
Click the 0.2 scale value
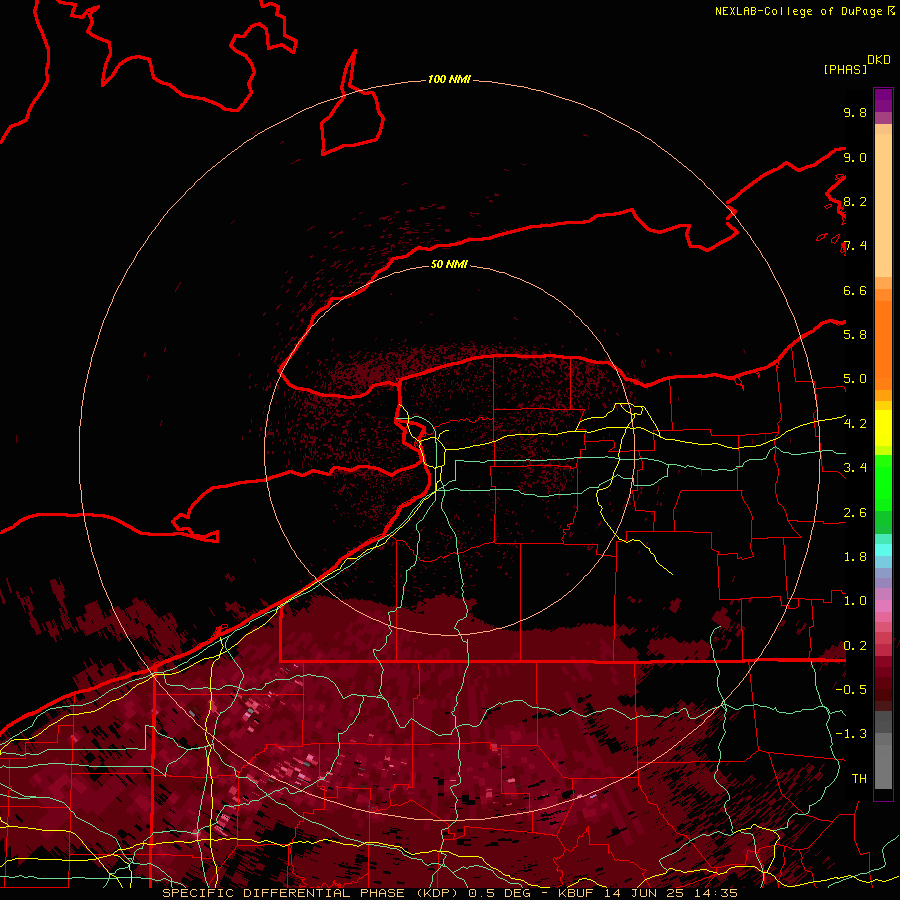click(x=855, y=646)
